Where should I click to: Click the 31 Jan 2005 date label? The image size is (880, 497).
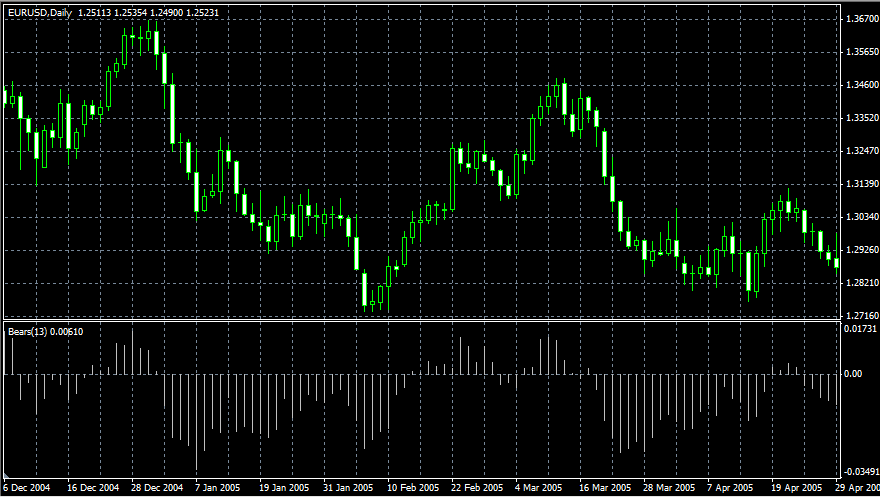(349, 487)
